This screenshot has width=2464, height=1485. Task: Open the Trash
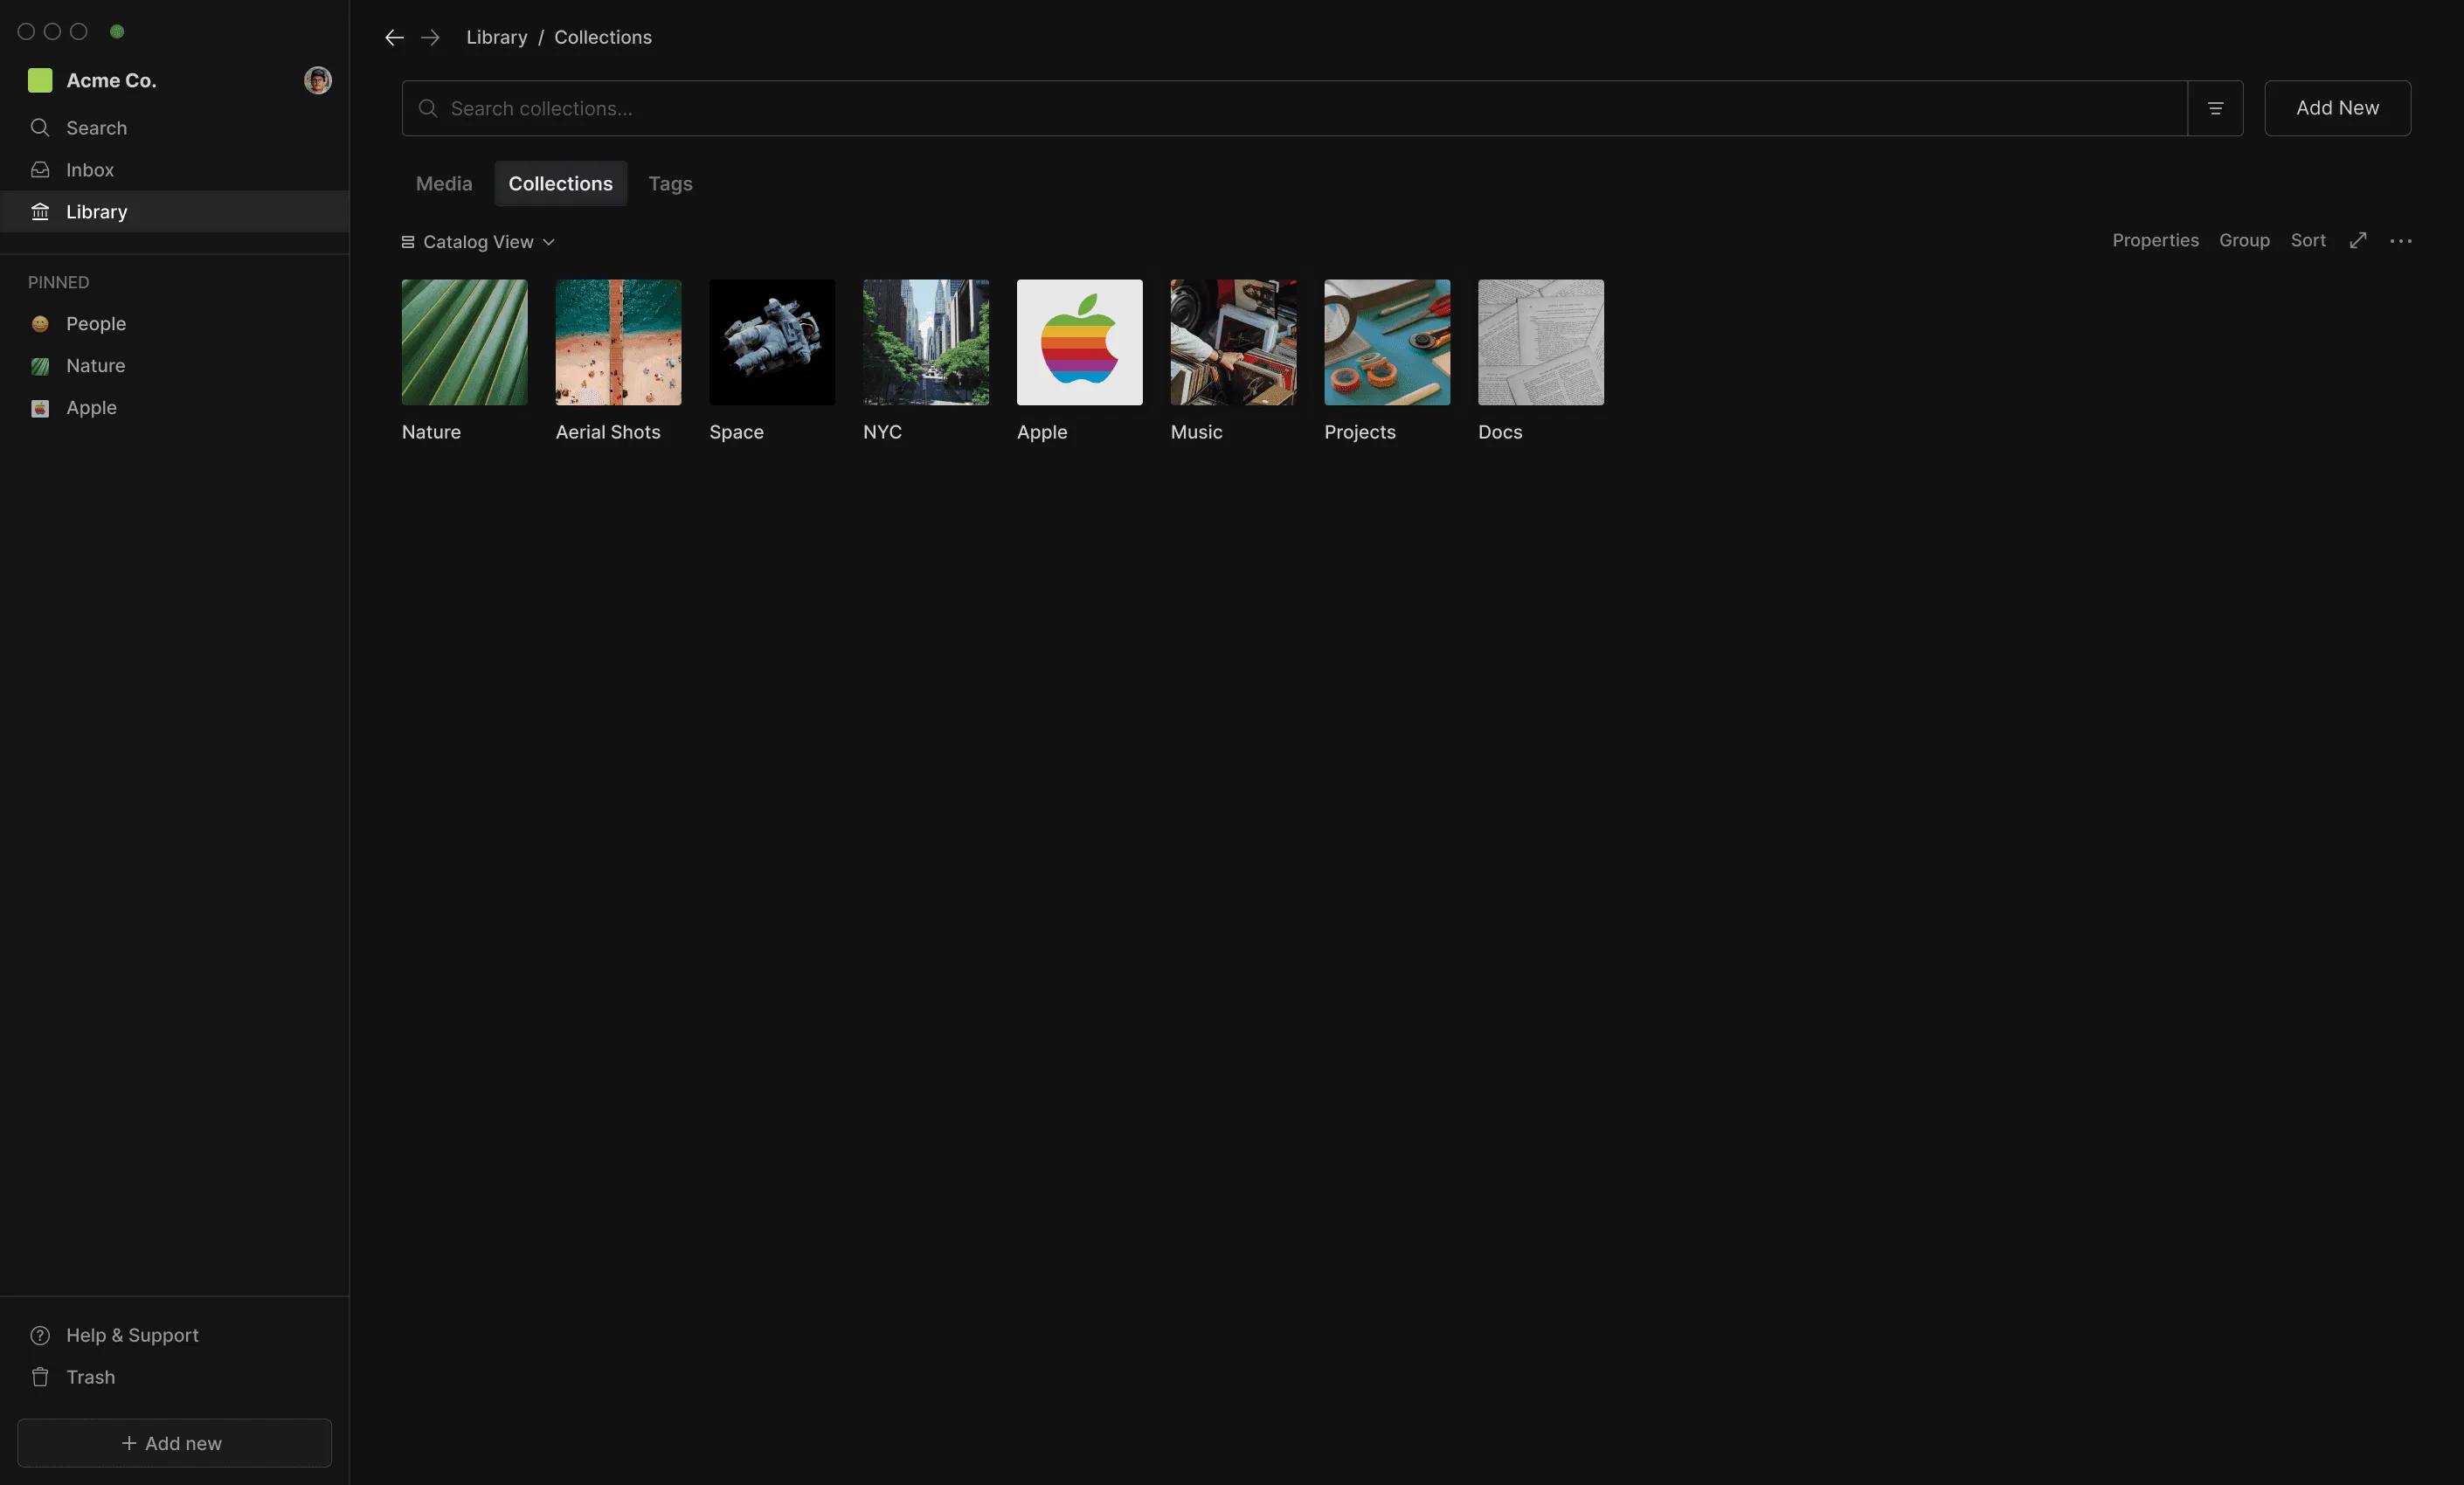click(x=174, y=1377)
